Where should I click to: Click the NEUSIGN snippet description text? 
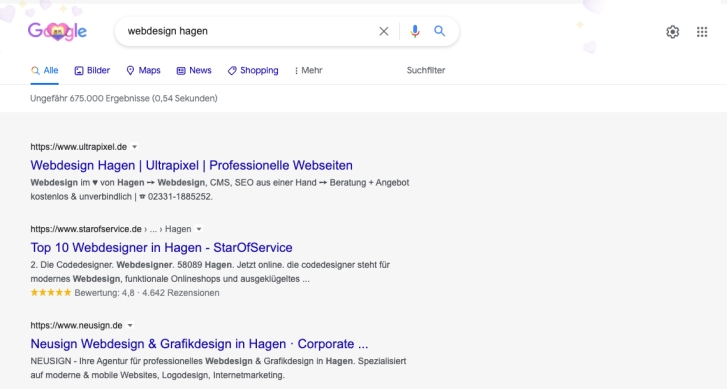click(x=218, y=368)
